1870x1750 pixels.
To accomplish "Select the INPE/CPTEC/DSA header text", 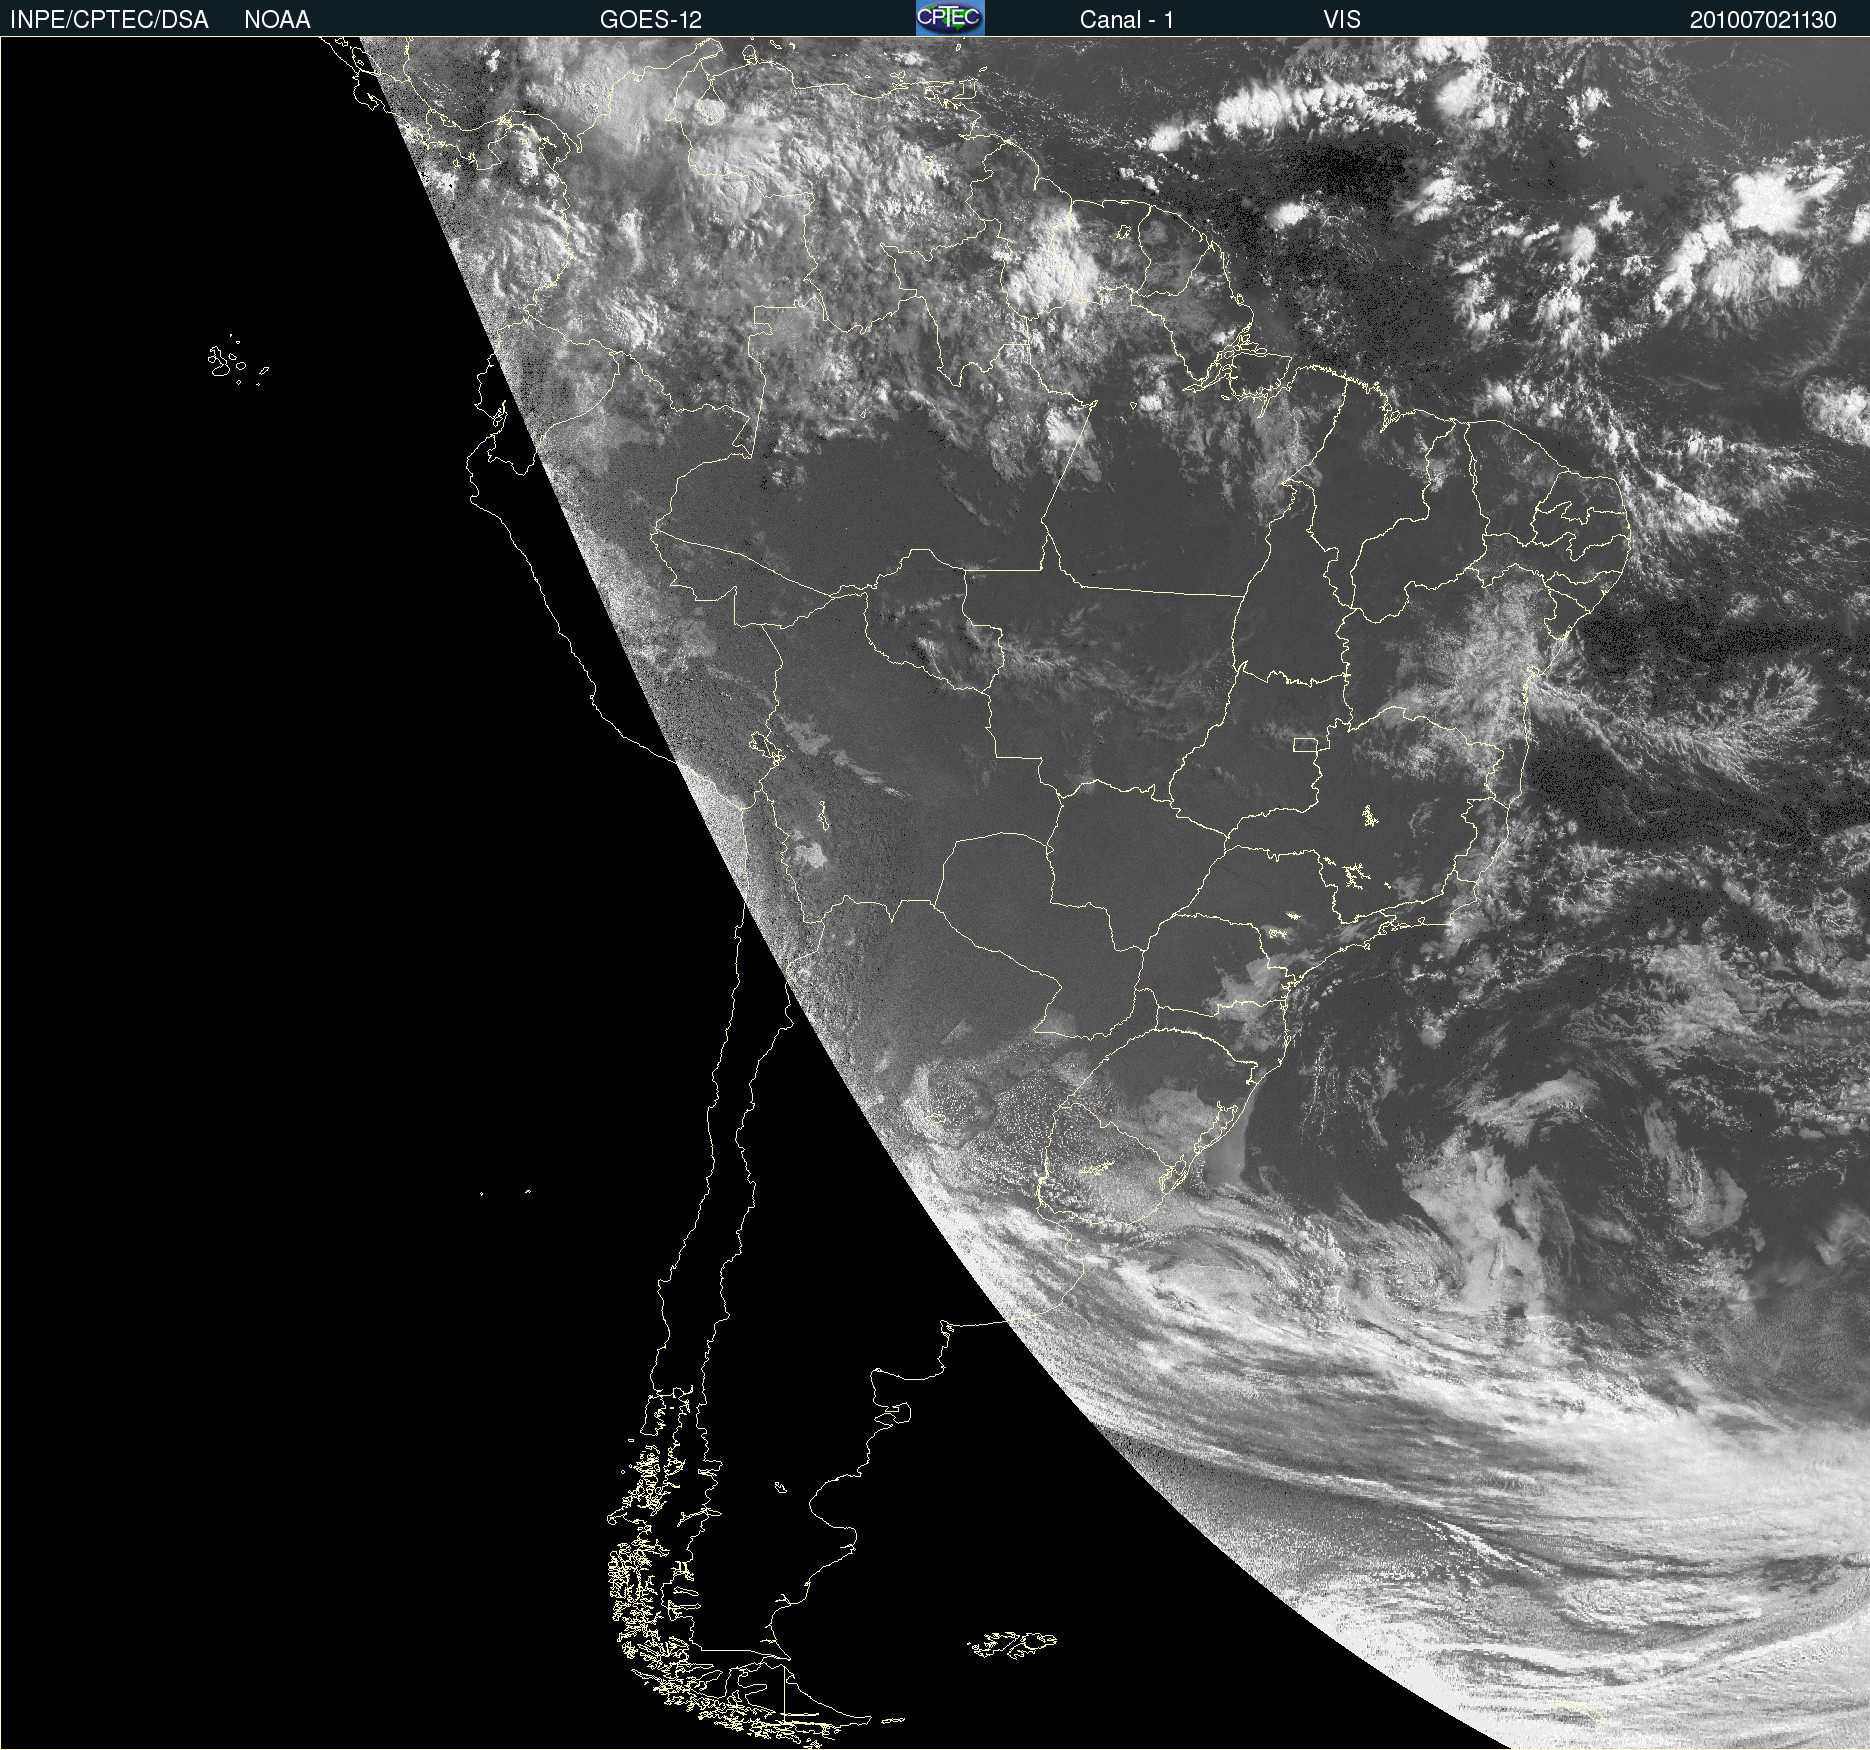I will pyautogui.click(x=109, y=20).
